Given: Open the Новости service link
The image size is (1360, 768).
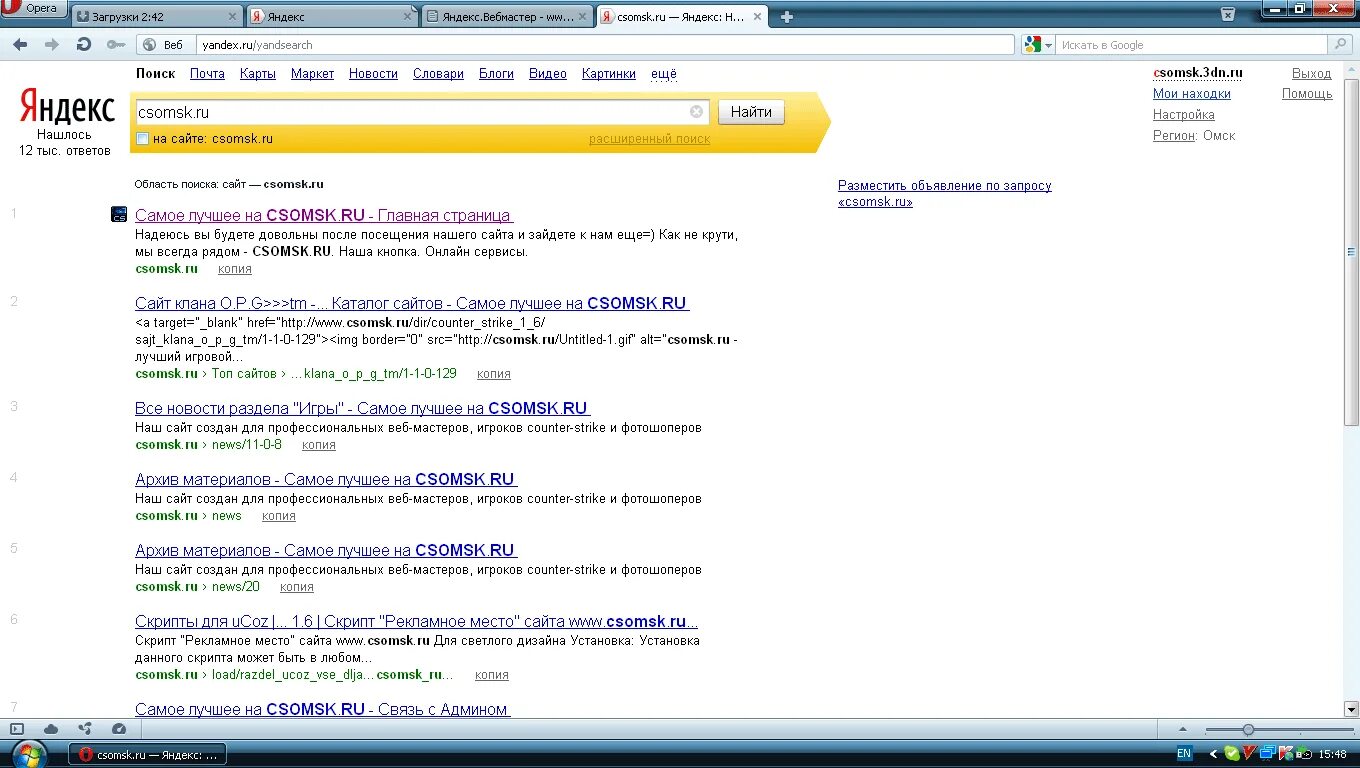Looking at the screenshot, I should click(x=373, y=74).
